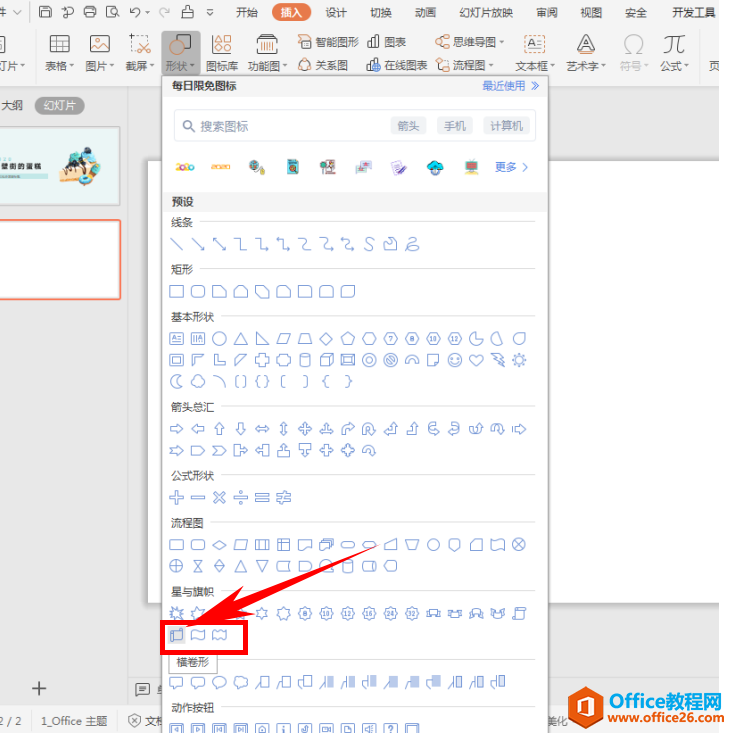This screenshot has width=731, height=735.
Task: Click the 更多 more icons link
Action: [512, 167]
